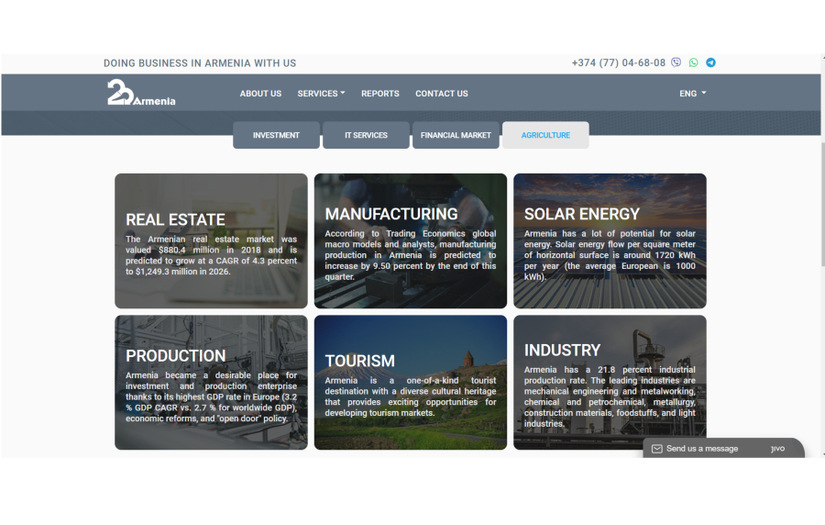Select the Contact Us menu item
825x525 pixels.
tap(441, 94)
